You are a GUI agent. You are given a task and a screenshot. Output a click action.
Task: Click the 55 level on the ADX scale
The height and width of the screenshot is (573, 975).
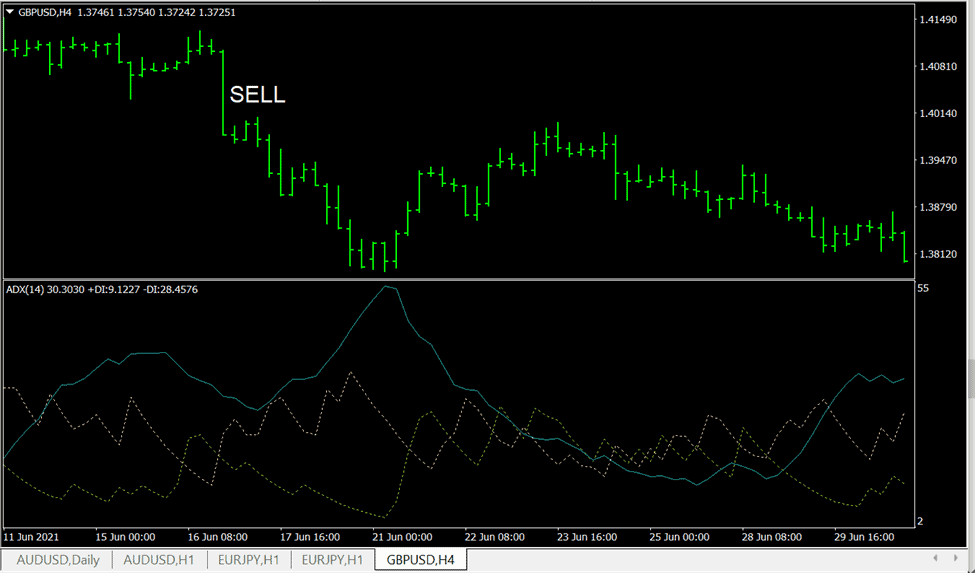click(923, 288)
